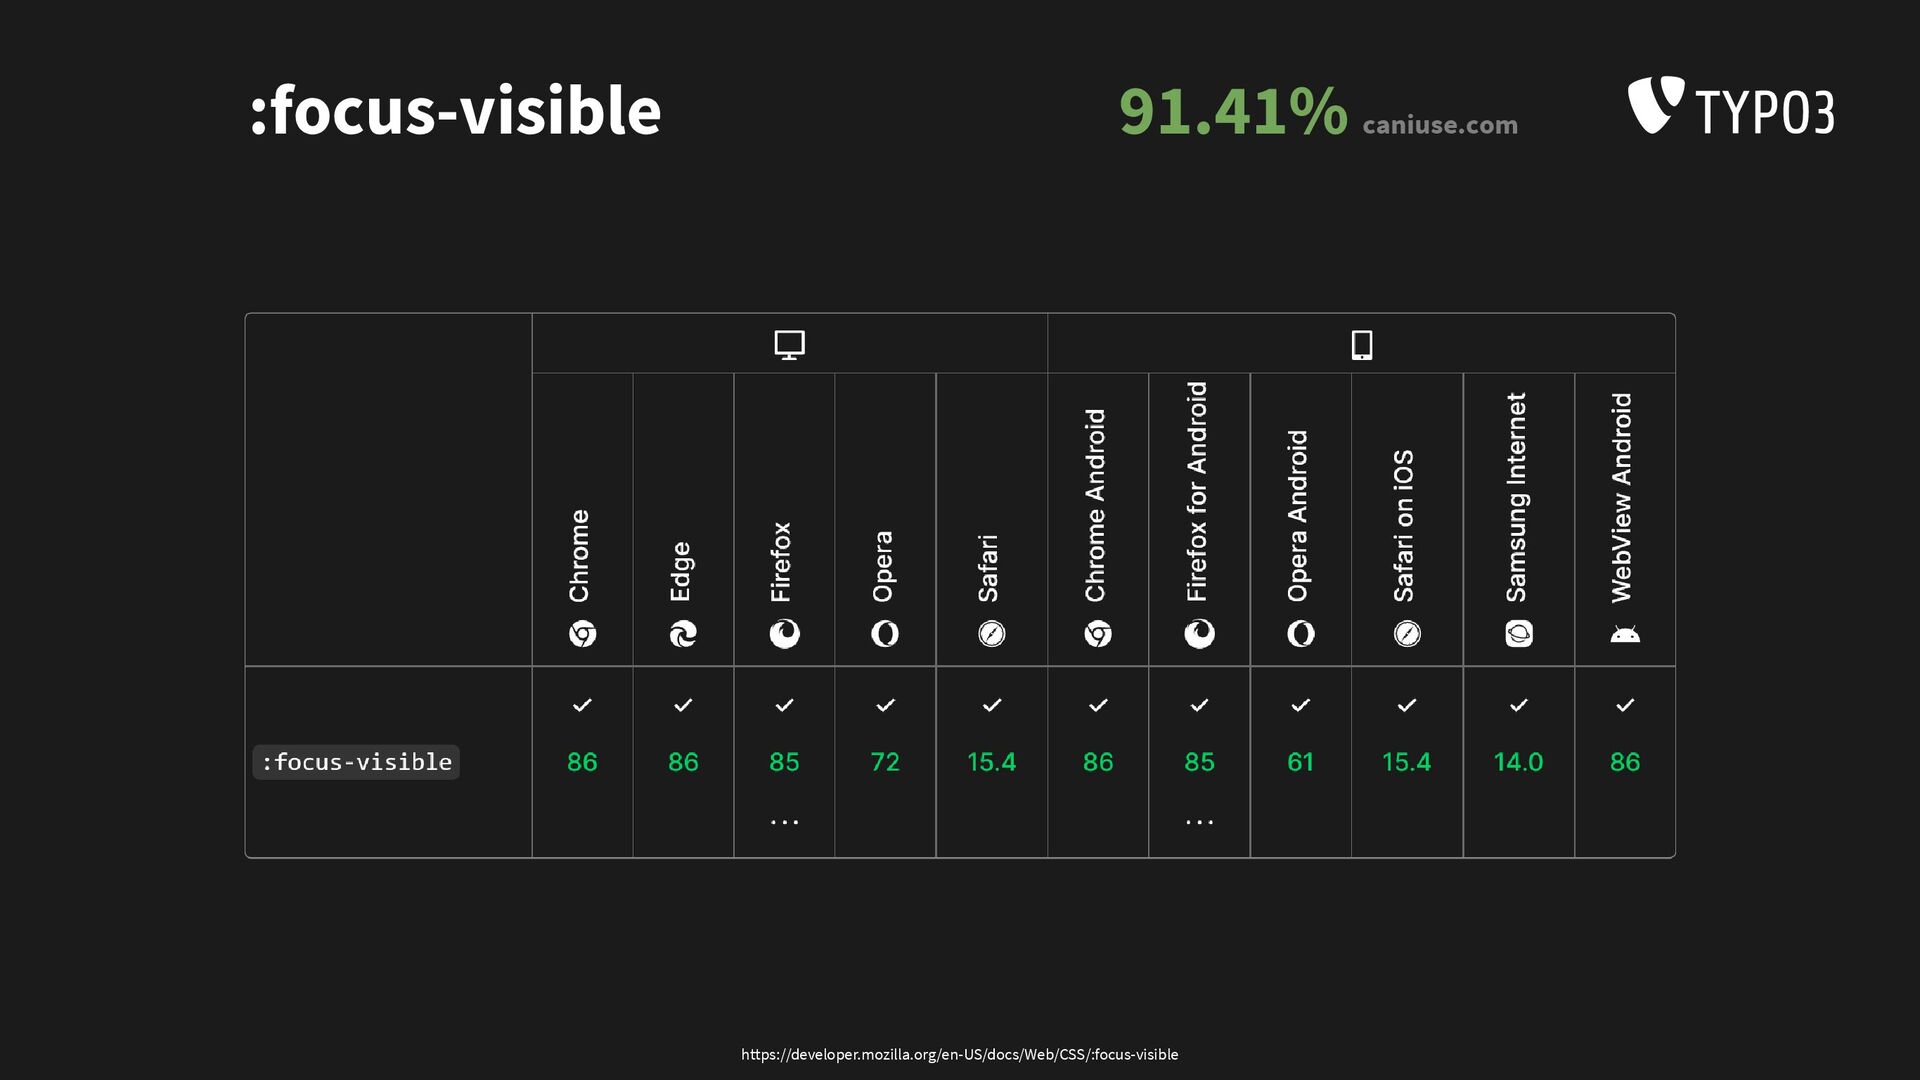Screen dimensions: 1920x1080
Task: Open the developer.mozilla.org focus-visible link
Action: pos(960,1054)
